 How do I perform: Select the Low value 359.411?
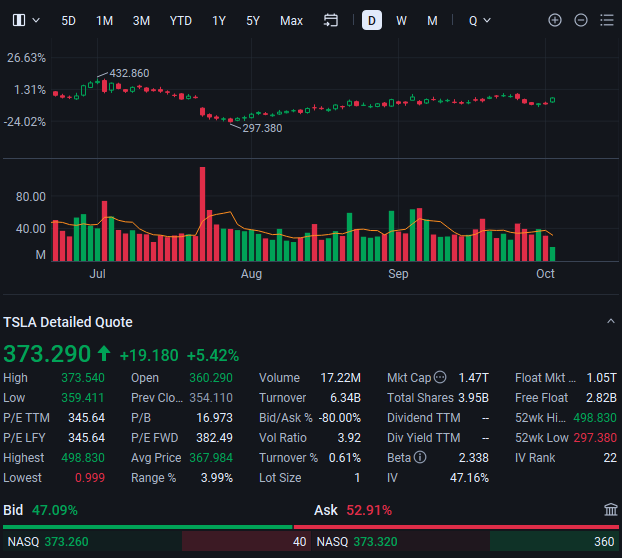click(83, 398)
